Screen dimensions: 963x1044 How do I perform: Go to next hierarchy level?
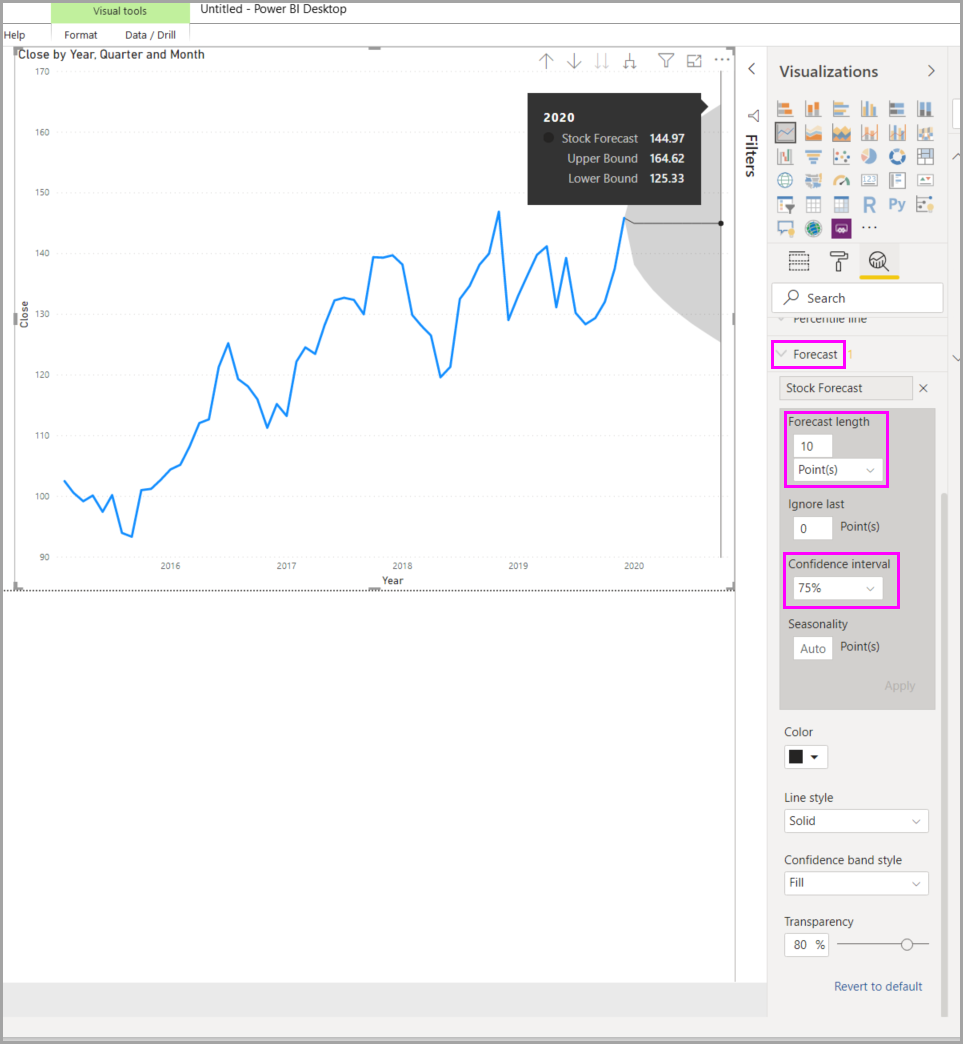click(x=602, y=61)
